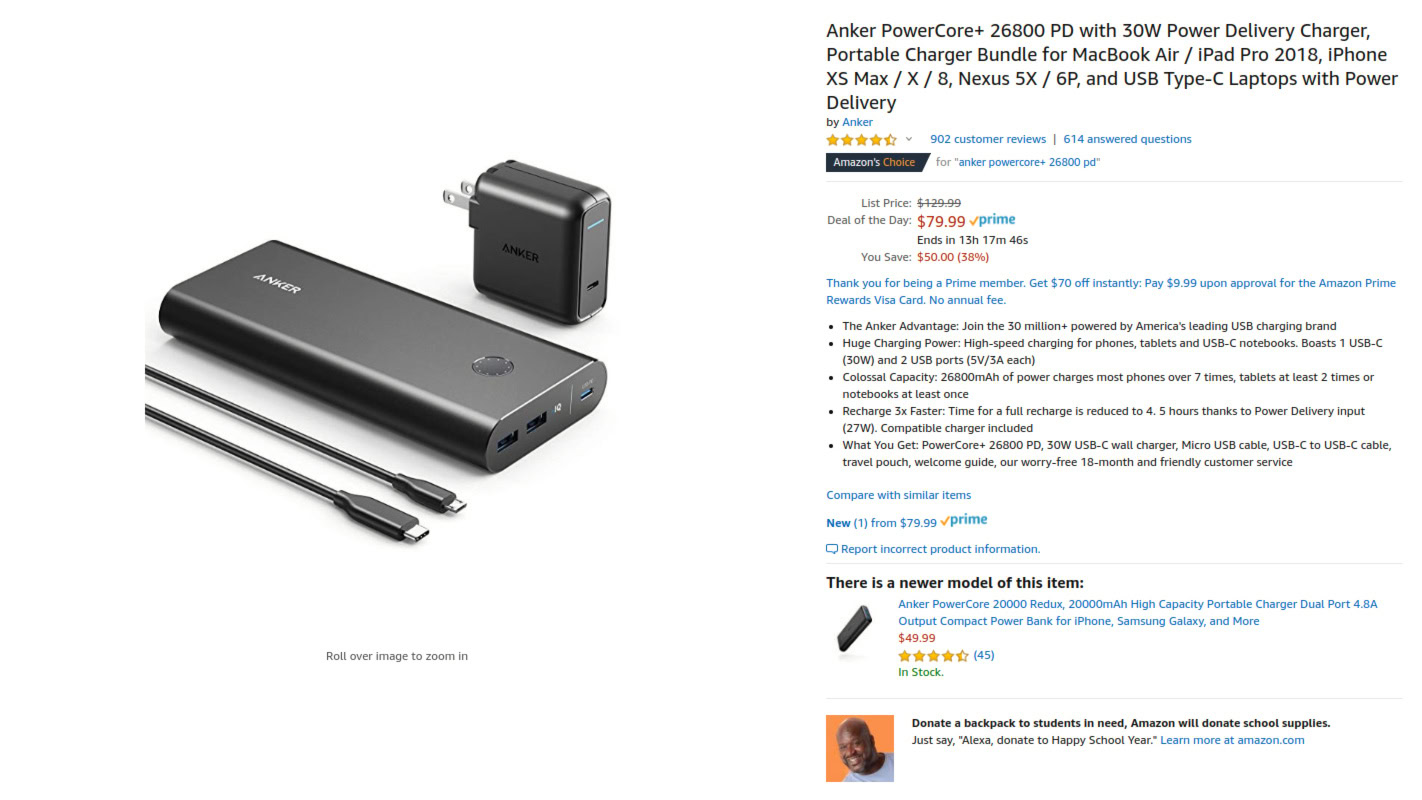Click Report incorrect product information
Viewport: 1422px width, 800px height.
tap(940, 549)
